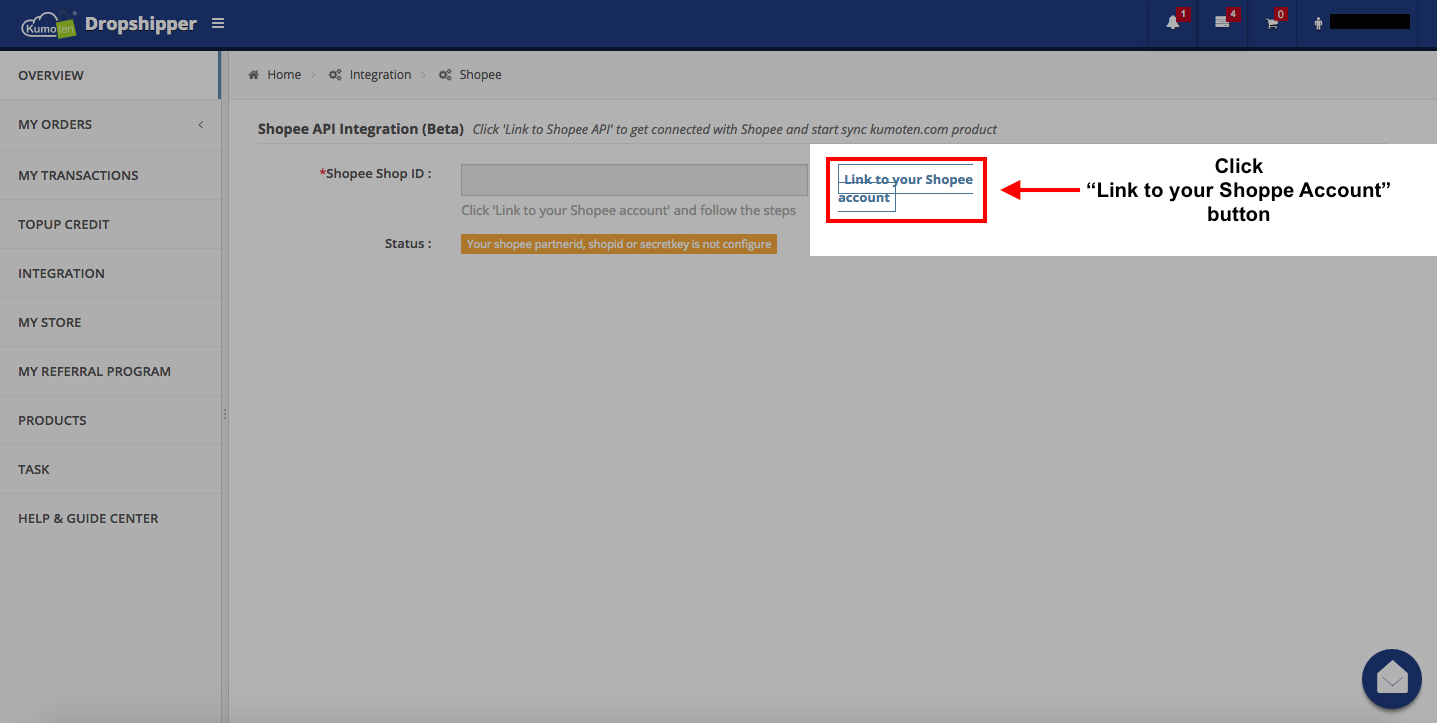
Task: Click the orange partnerid not configure status
Action: [619, 244]
